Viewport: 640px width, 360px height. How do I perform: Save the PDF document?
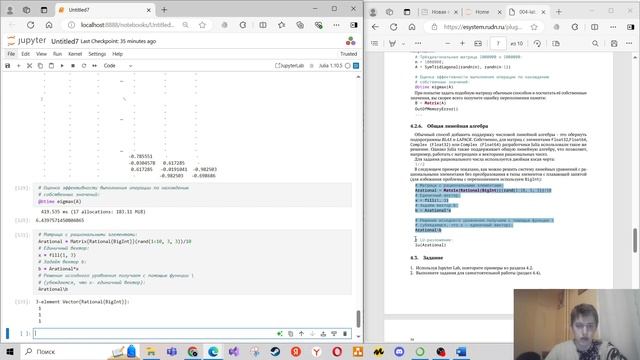pyautogui.click(x=614, y=43)
